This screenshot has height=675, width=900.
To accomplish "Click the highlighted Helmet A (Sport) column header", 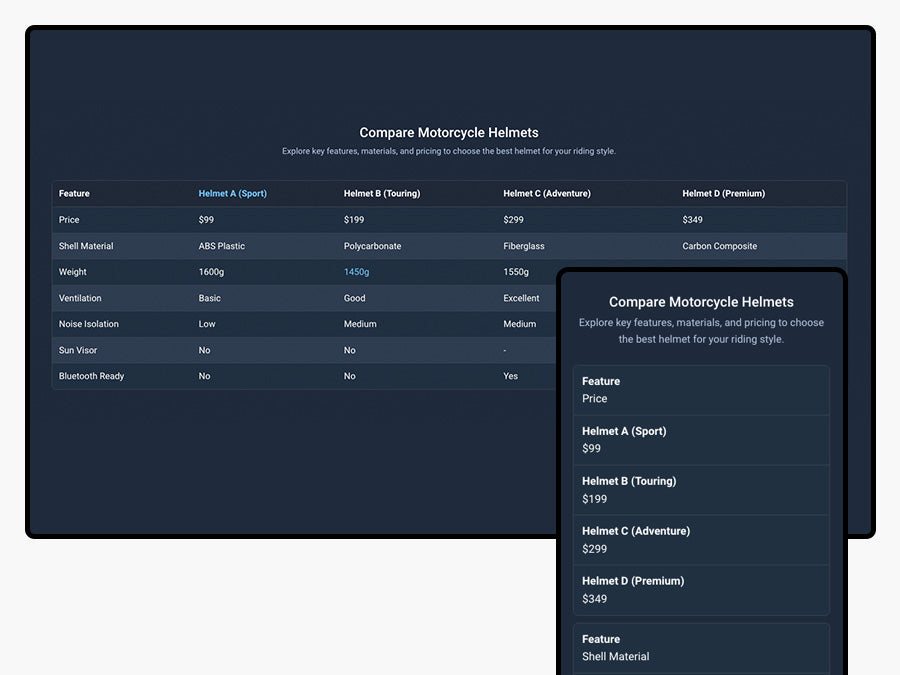I will point(232,194).
